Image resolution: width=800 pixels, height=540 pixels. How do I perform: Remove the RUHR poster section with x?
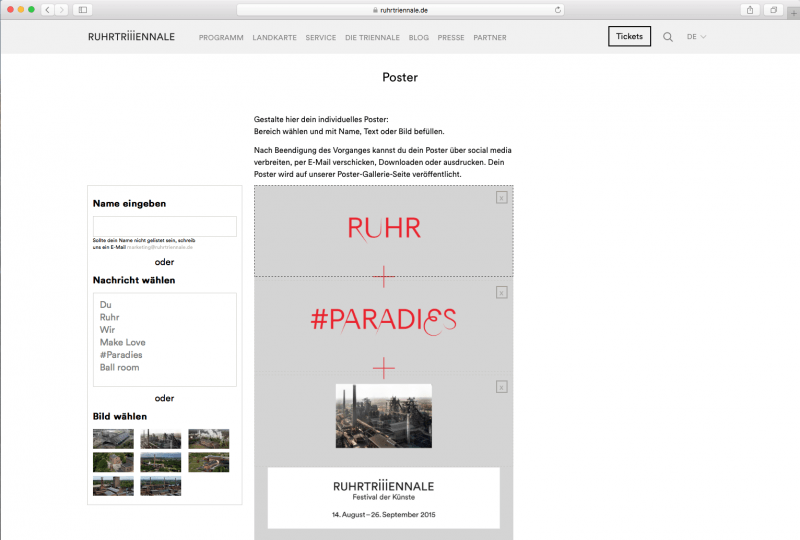point(502,198)
